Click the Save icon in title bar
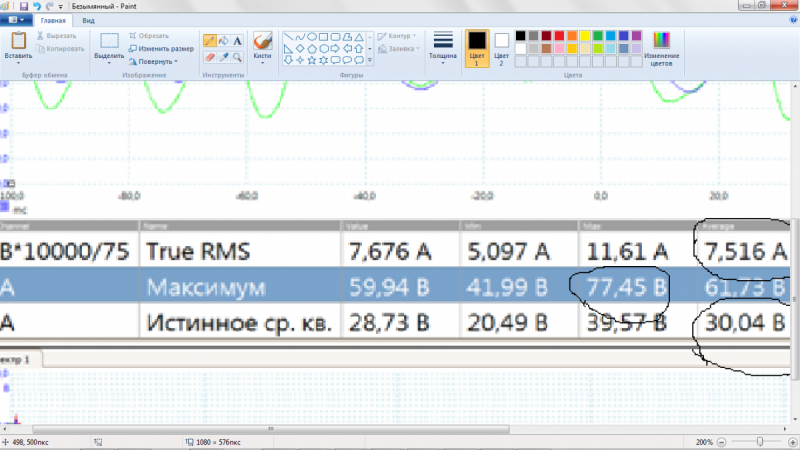The image size is (800, 450). point(24,6)
